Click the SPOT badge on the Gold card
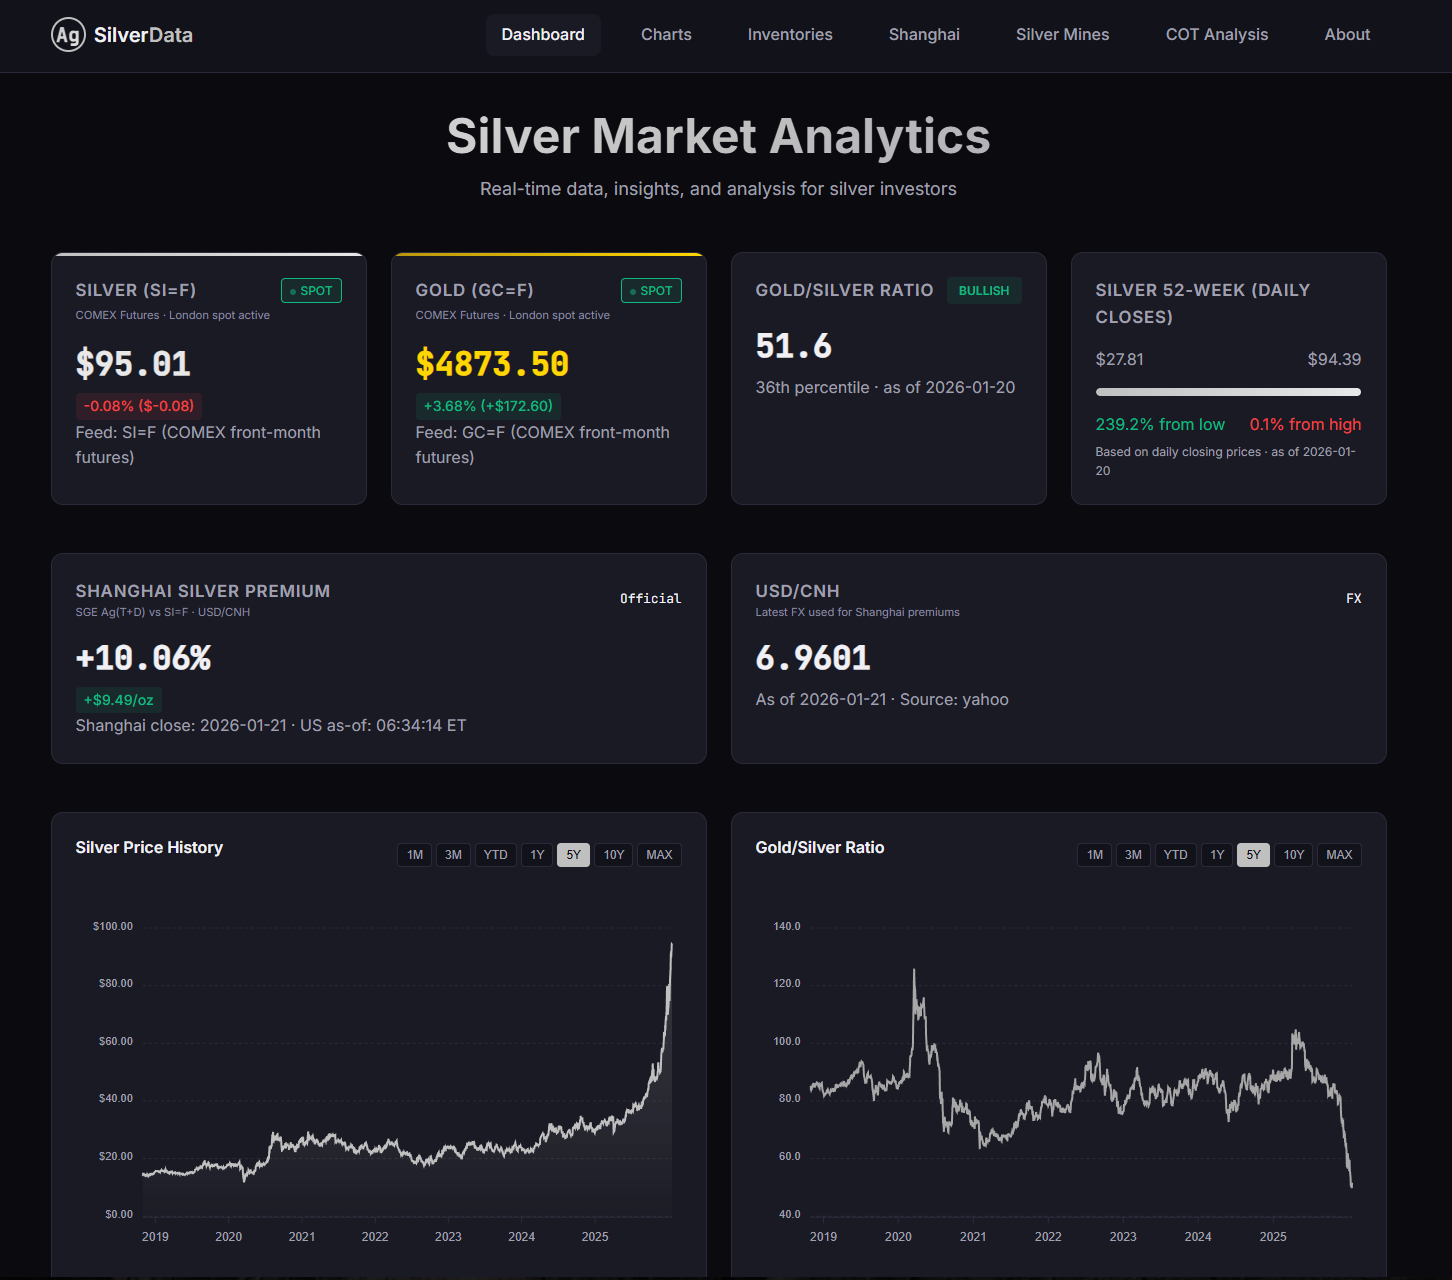This screenshot has height=1280, width=1452. coord(651,291)
